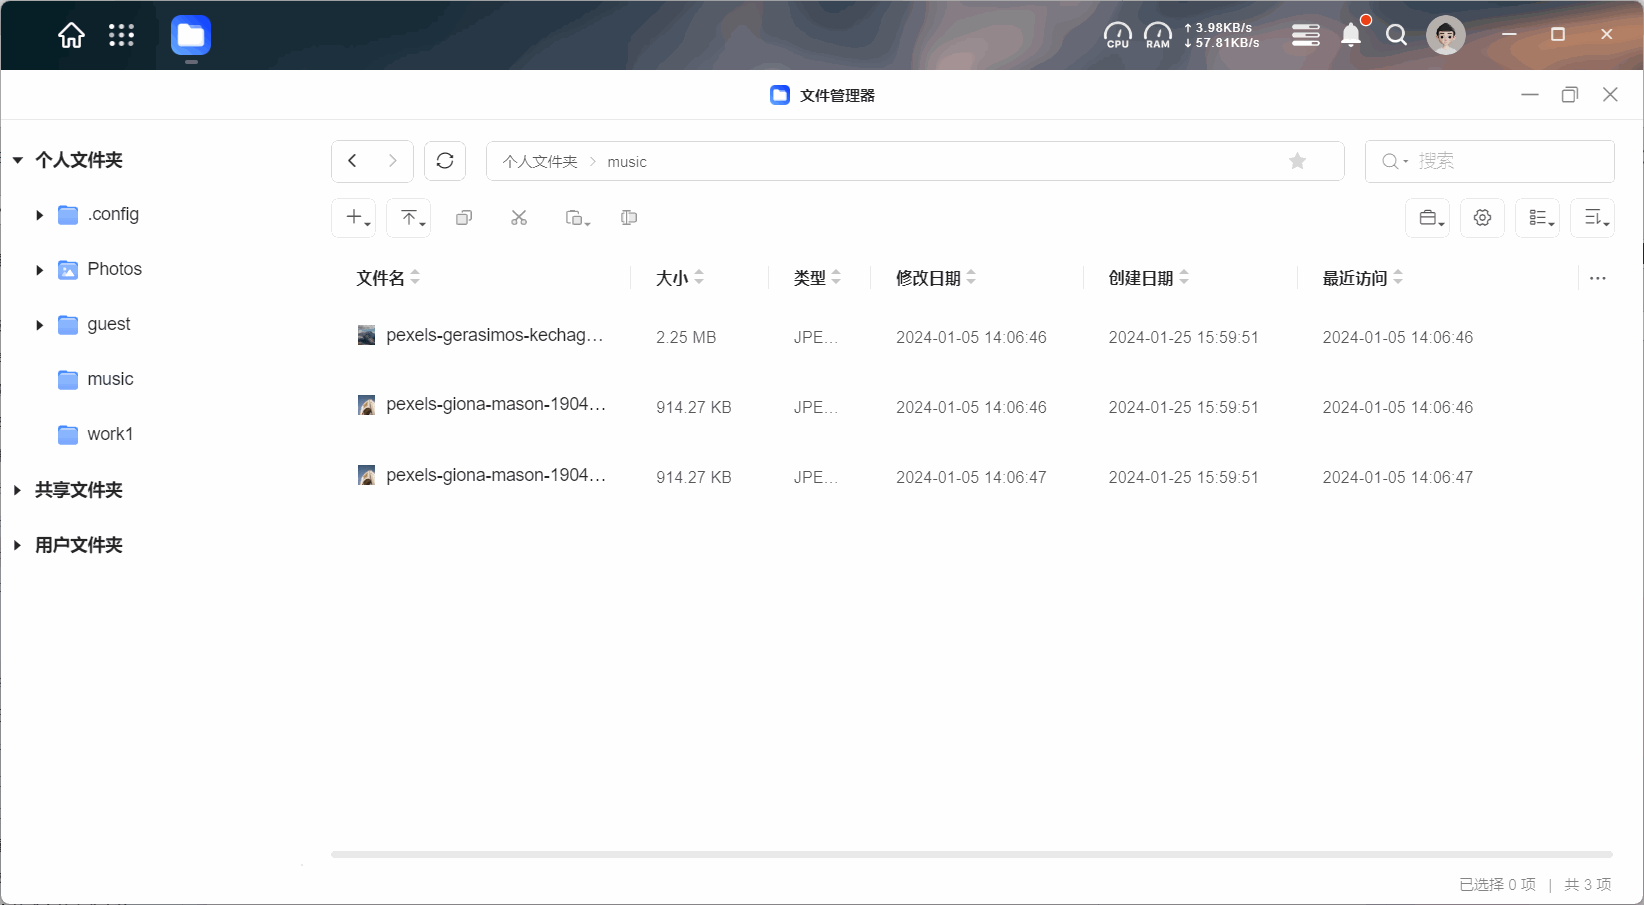Select the pexels-gerasimos-kechag file row
This screenshot has width=1644, height=905.
970,336
